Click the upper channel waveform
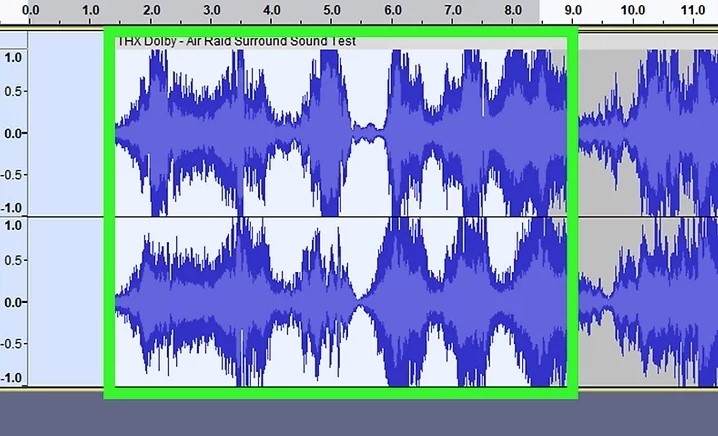This screenshot has width=718, height=436. 416,133
